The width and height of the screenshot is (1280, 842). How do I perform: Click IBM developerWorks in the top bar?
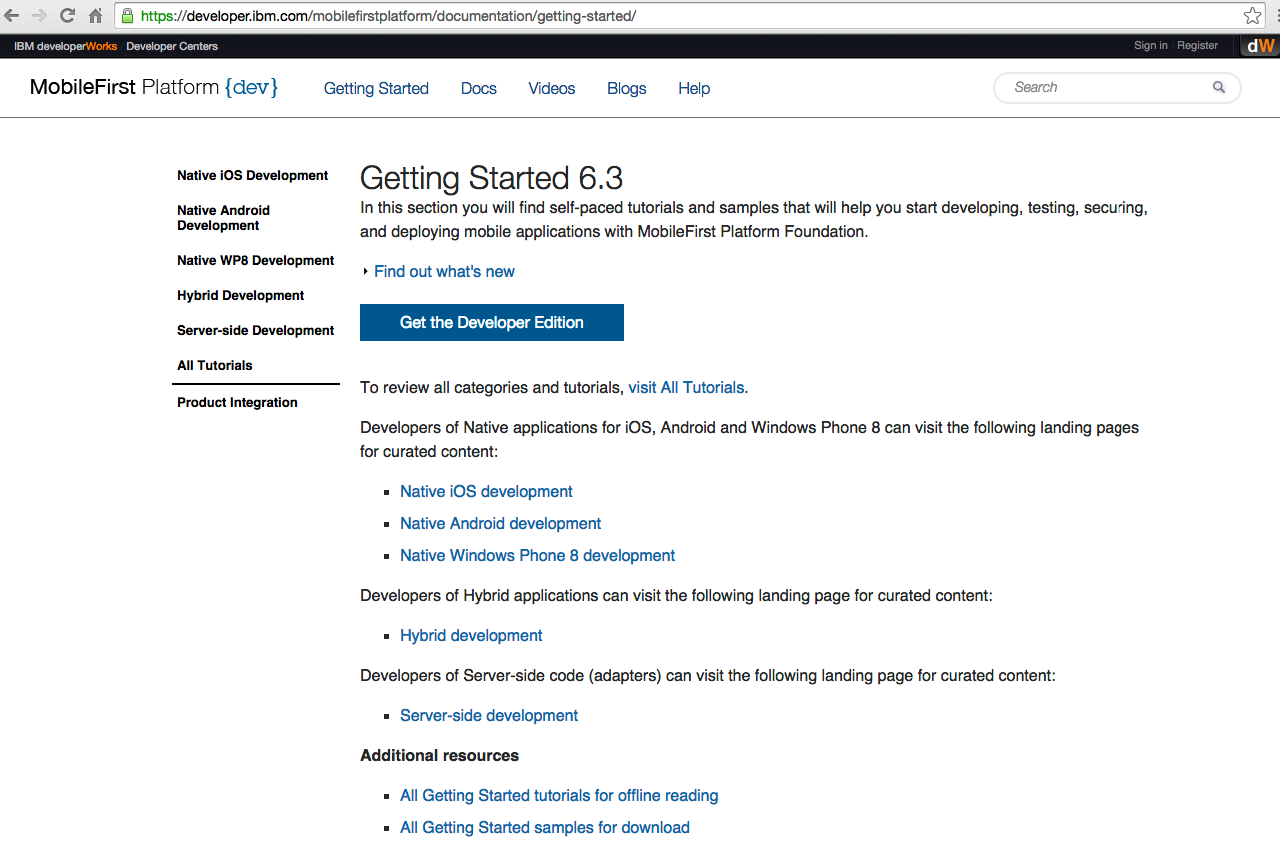point(66,46)
